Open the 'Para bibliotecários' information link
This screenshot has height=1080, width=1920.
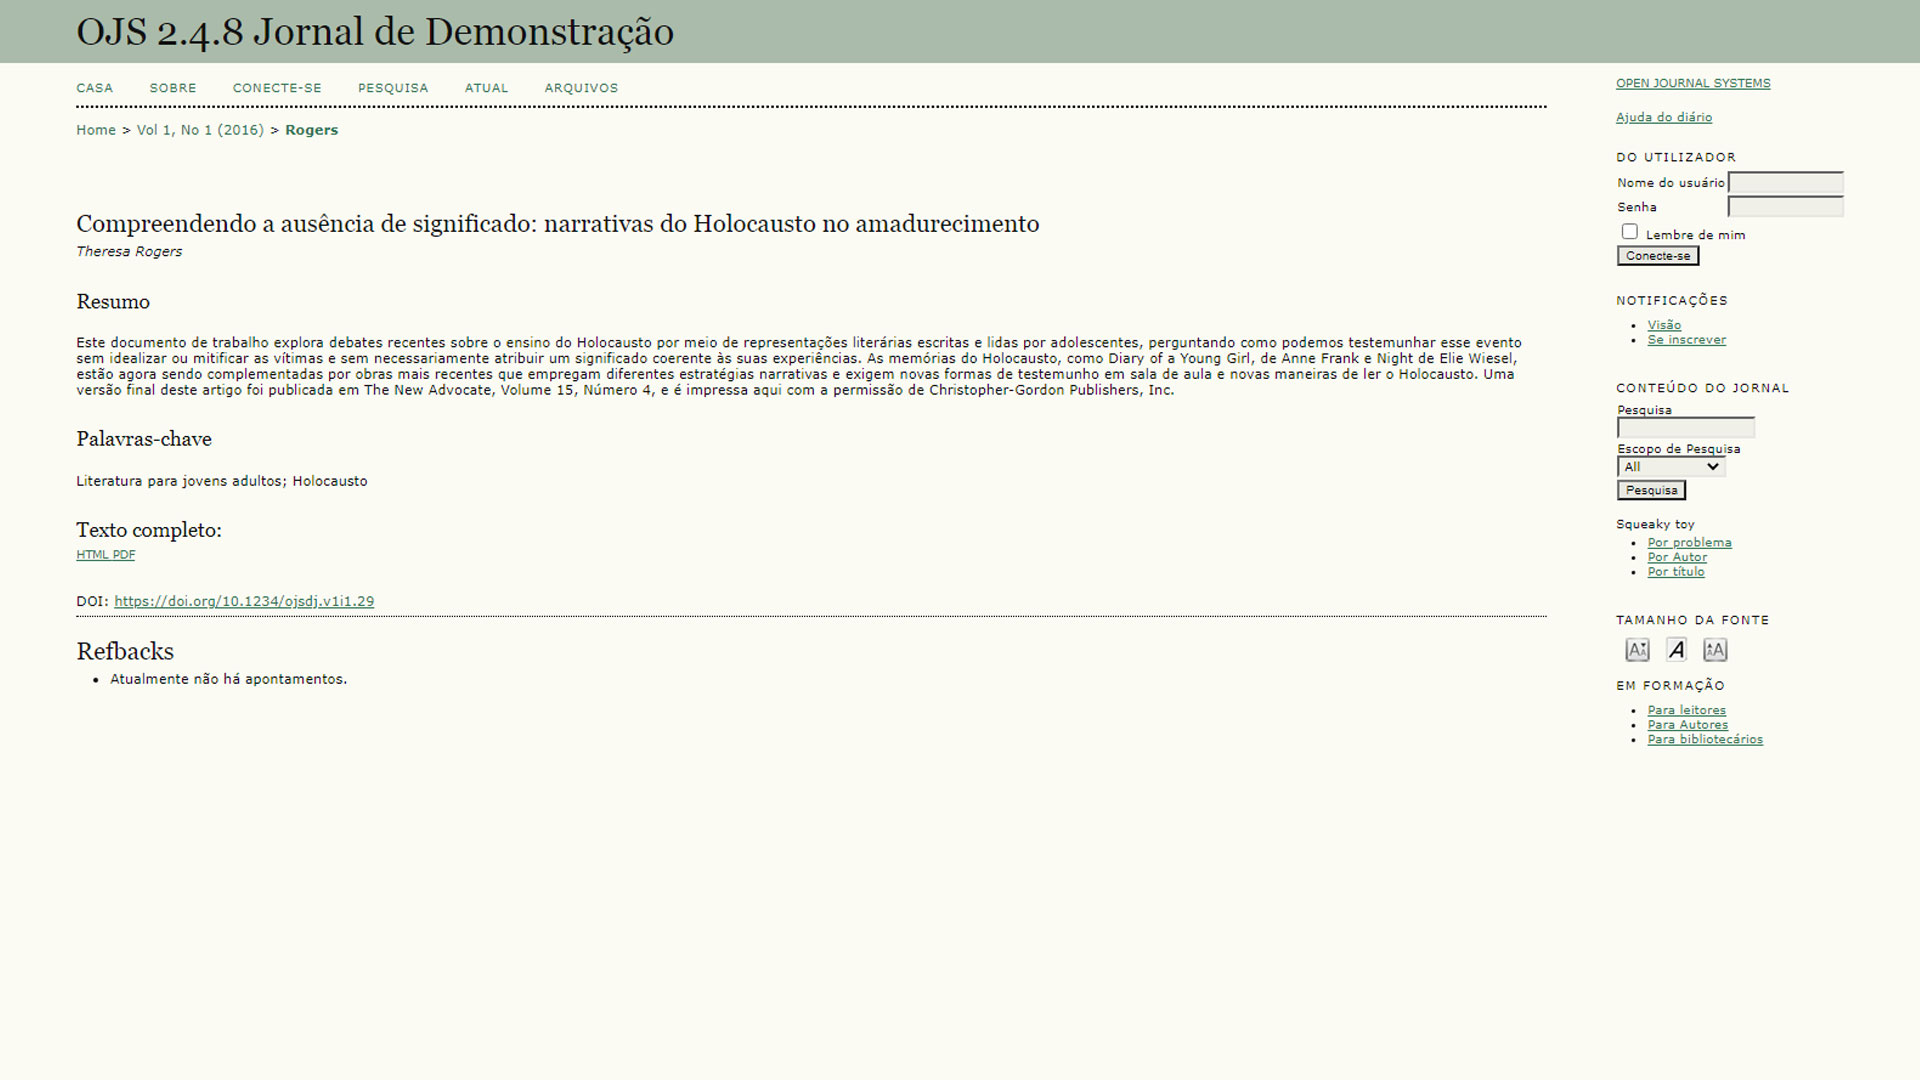tap(1705, 740)
